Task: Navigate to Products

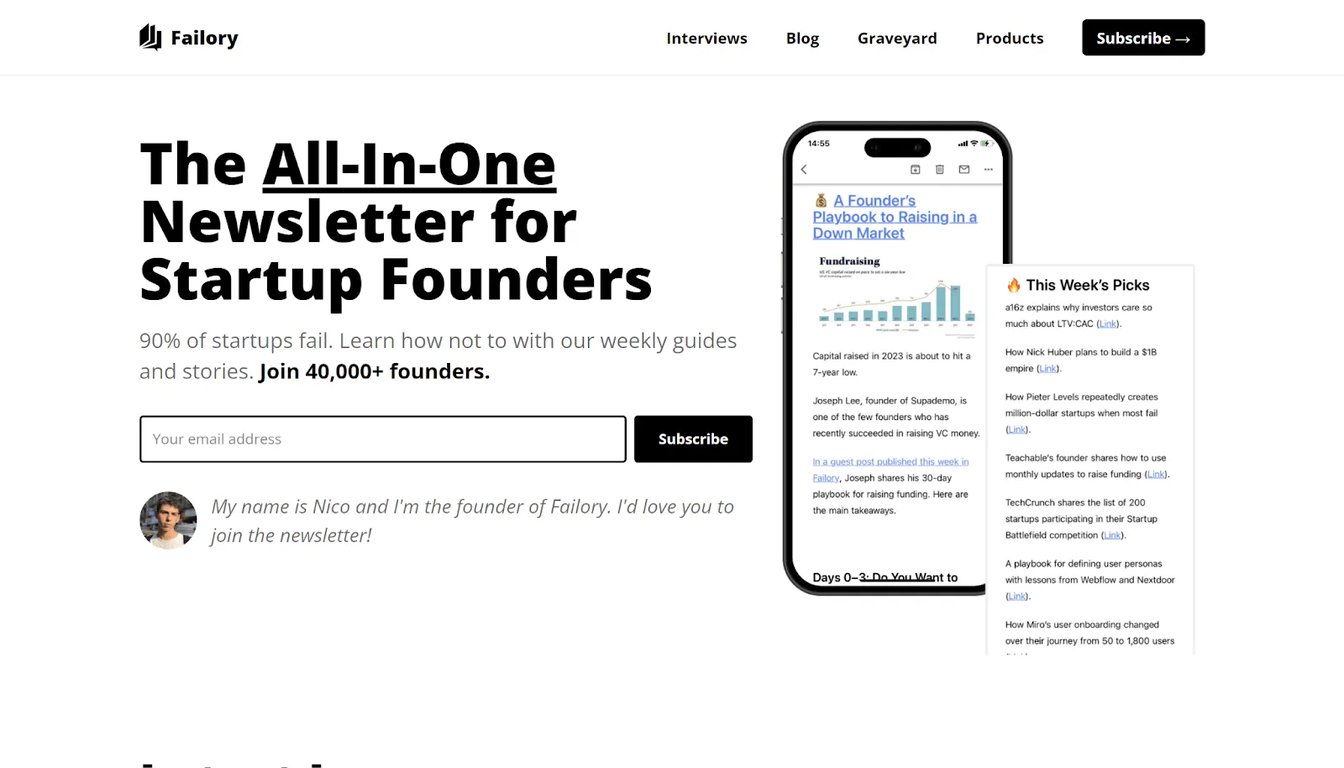Action: [1009, 38]
